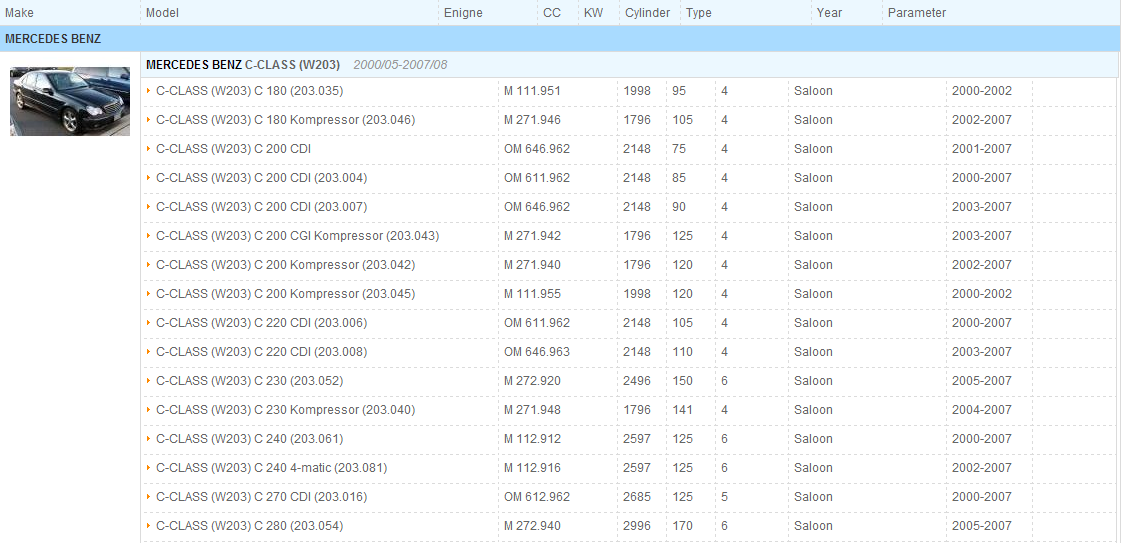1123x543 pixels.
Task: Open C 230 Kompressor (203.040) model link
Action: coord(285,410)
